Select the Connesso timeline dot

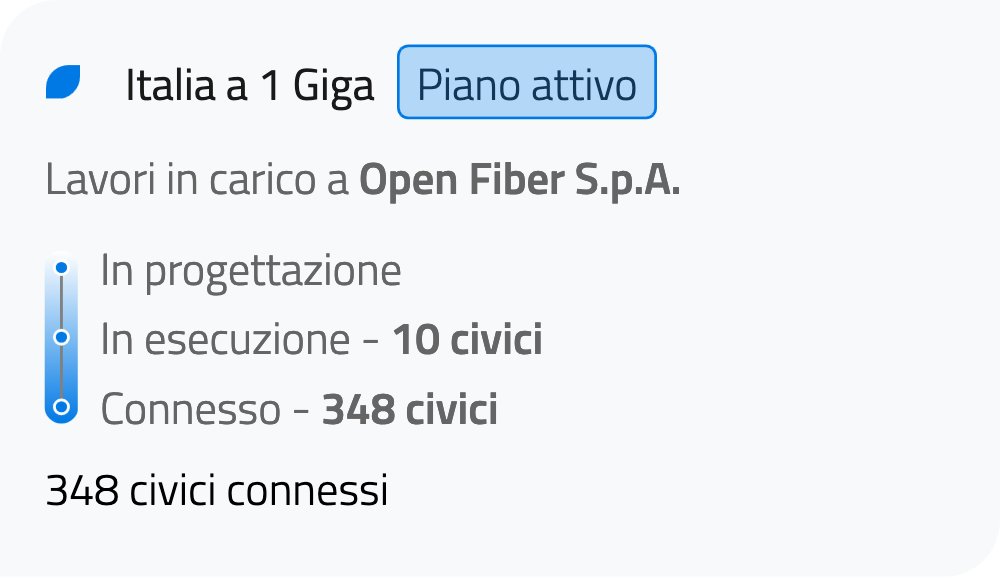point(62,406)
